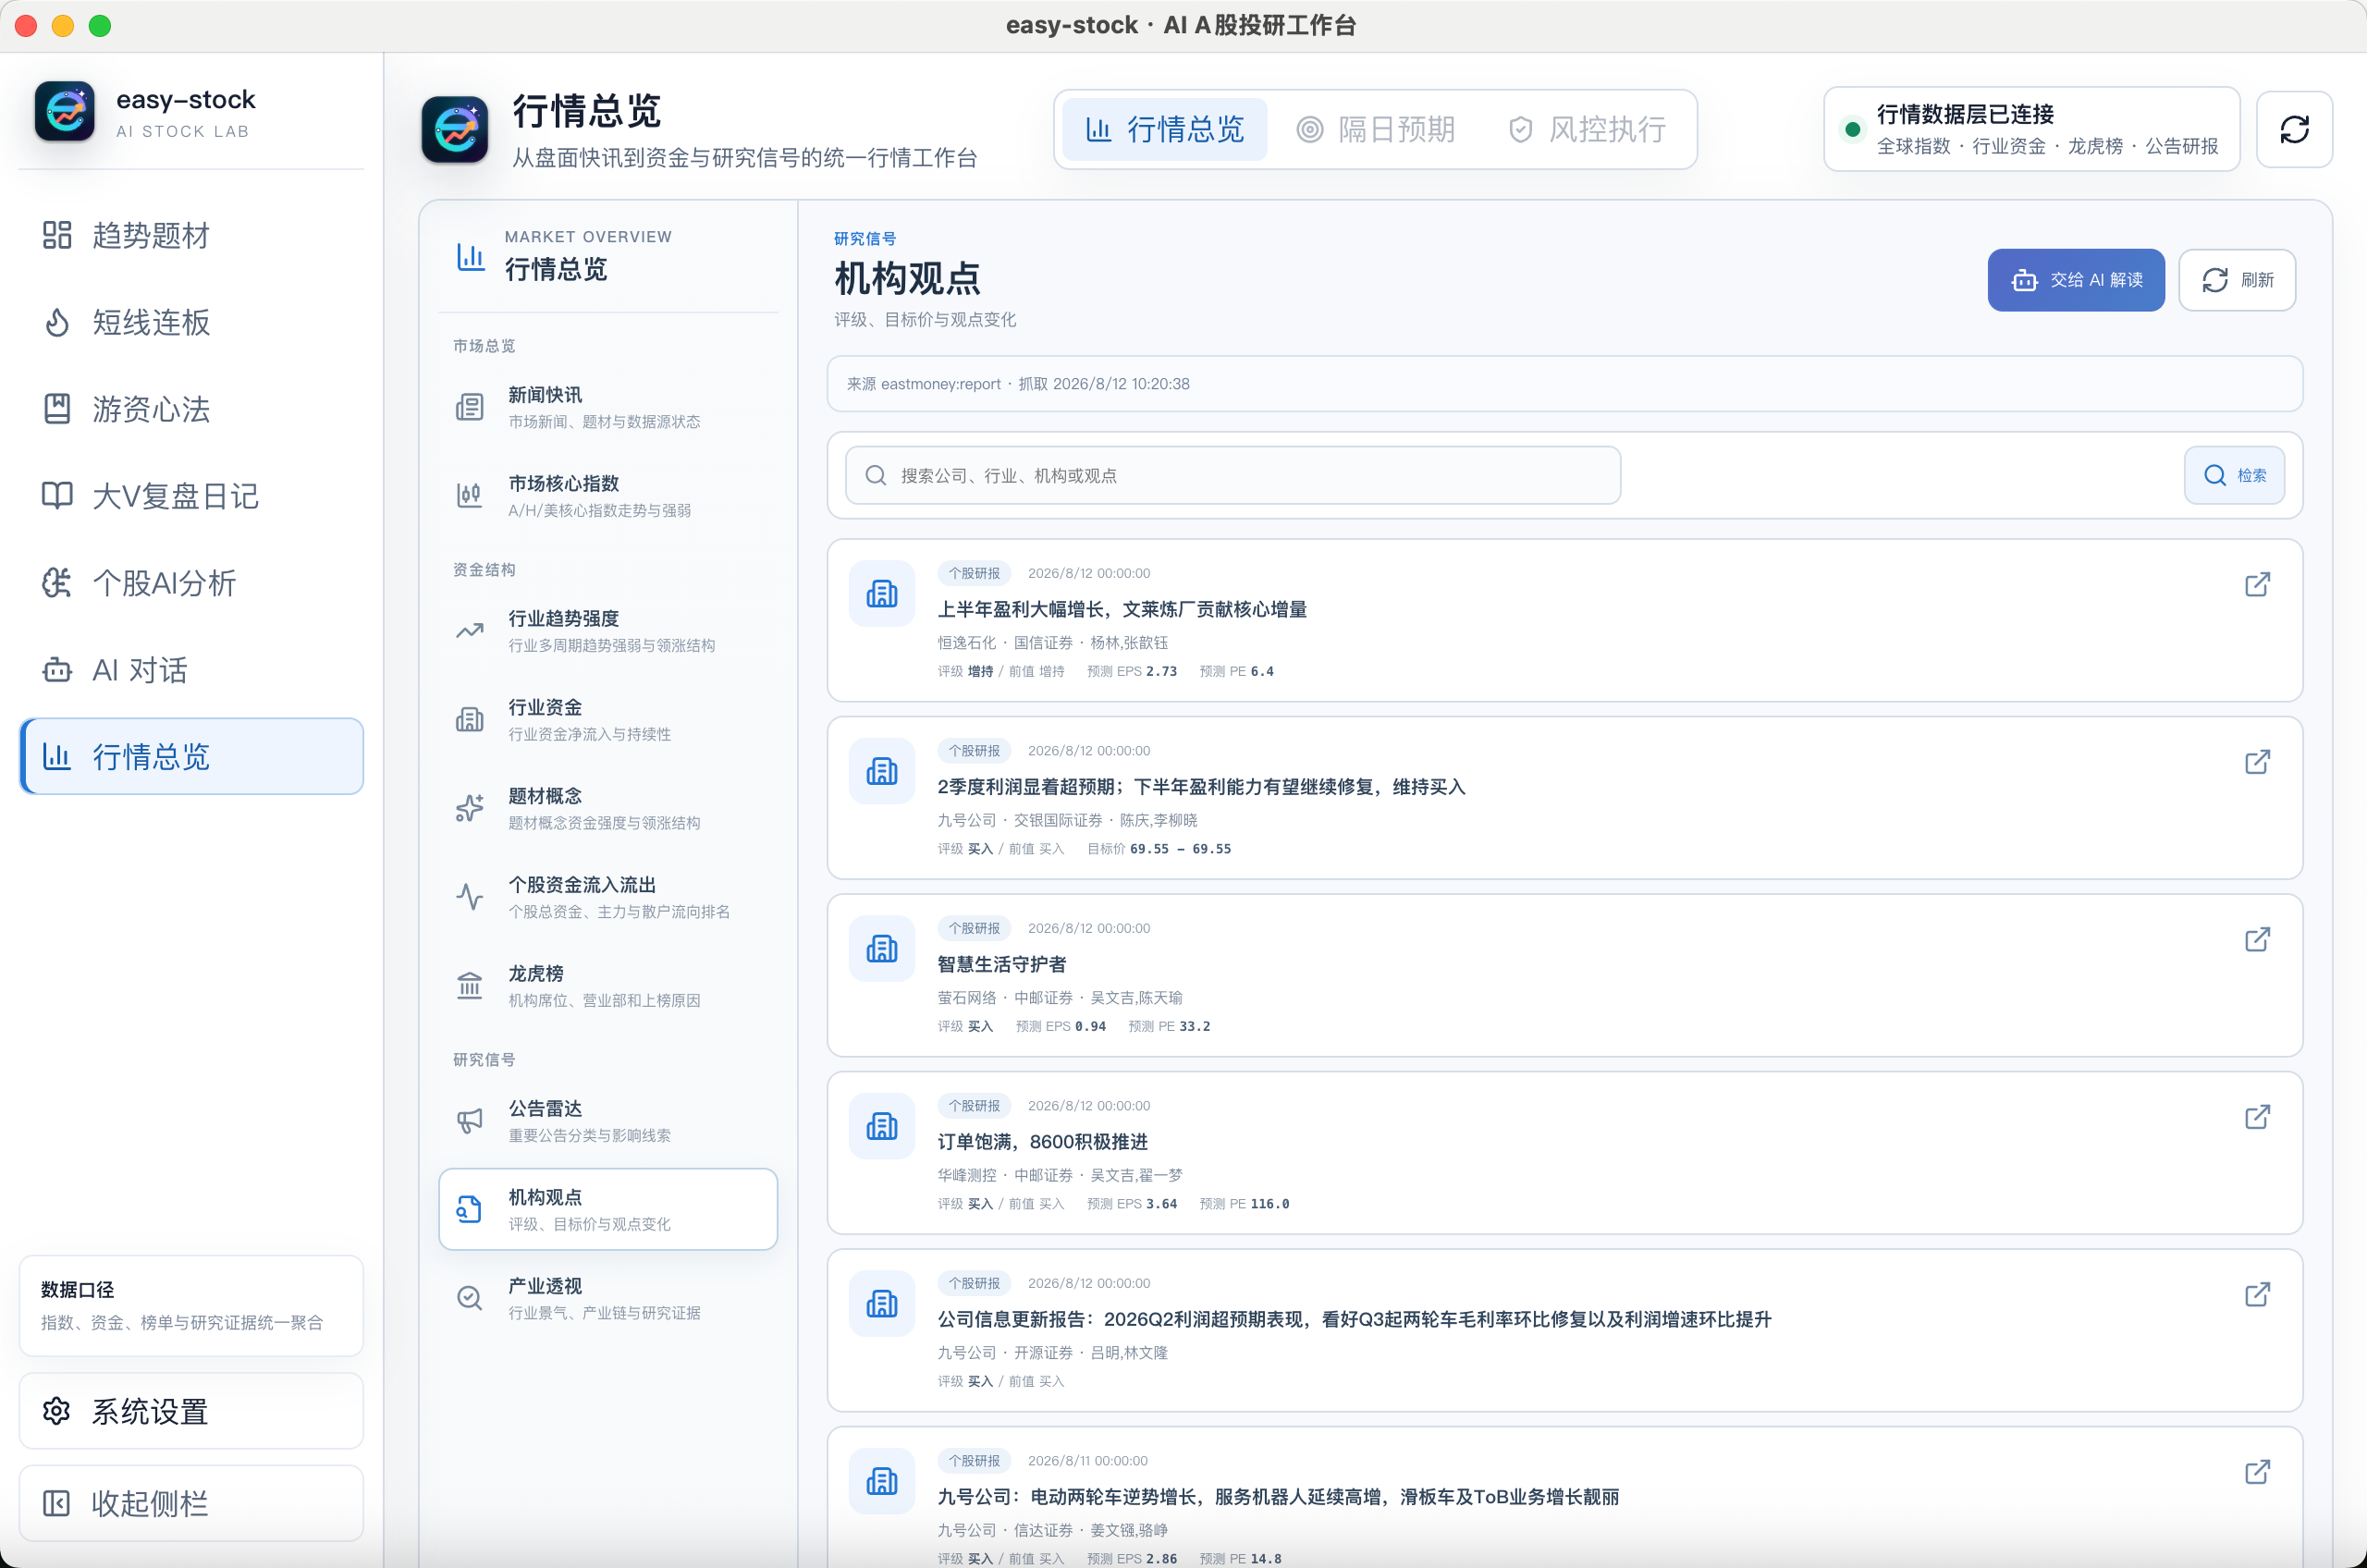Click the top-right reload data icon
2367x1568 pixels.
(2294, 129)
